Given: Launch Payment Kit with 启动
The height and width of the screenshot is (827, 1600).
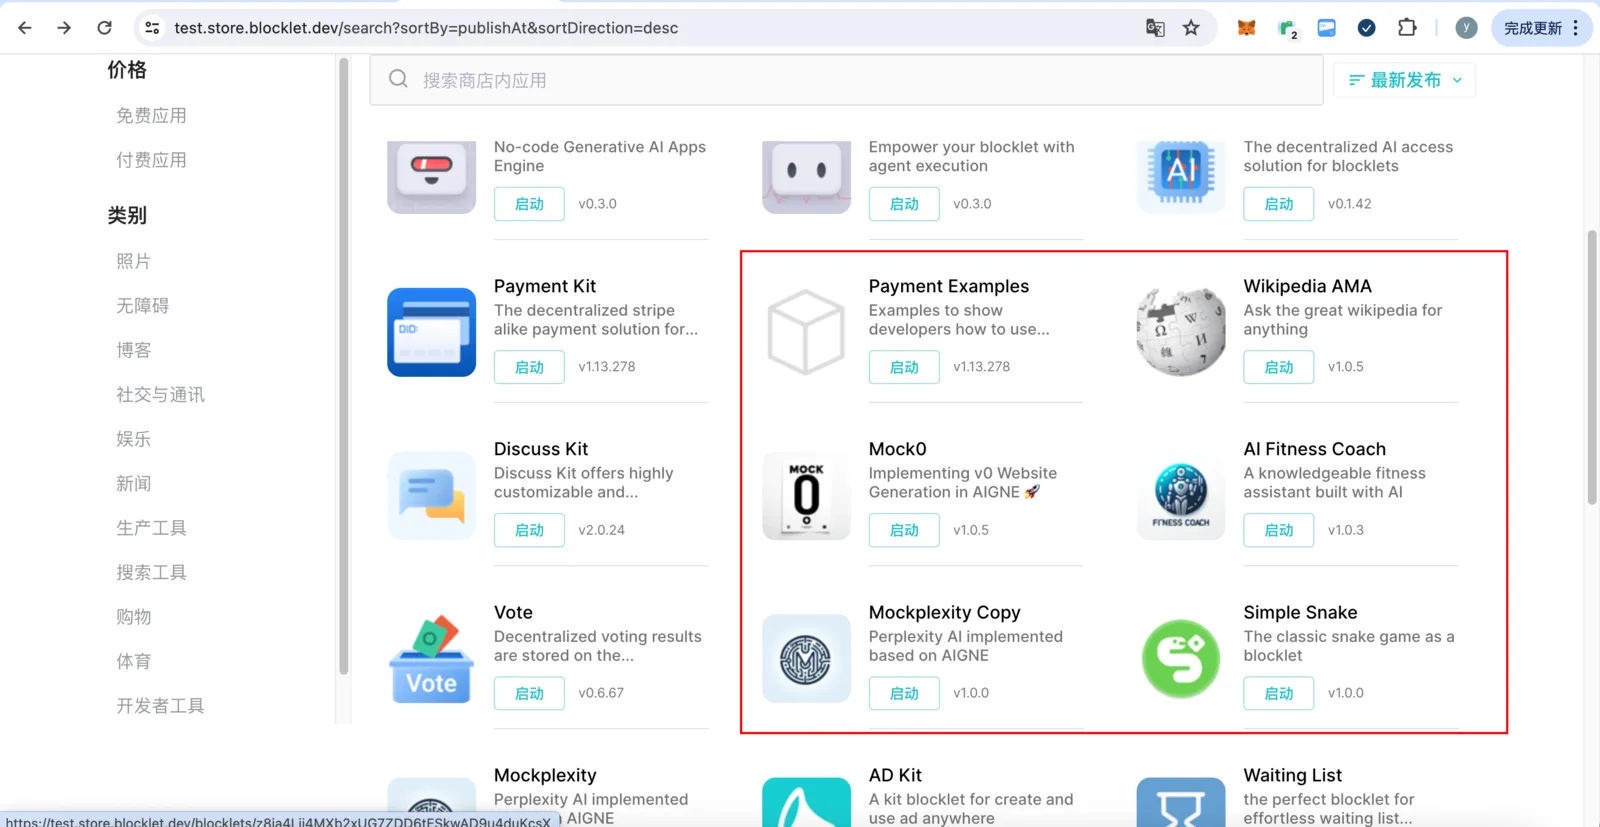Looking at the screenshot, I should click(529, 367).
